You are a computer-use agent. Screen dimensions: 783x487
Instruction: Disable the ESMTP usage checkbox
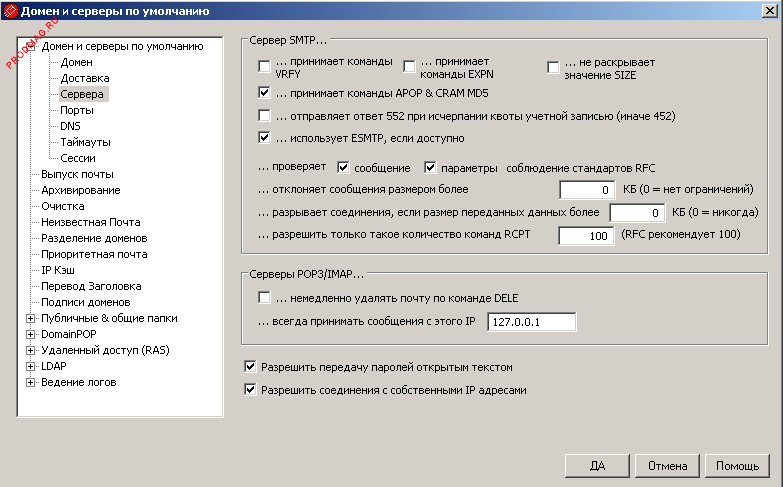coord(264,138)
